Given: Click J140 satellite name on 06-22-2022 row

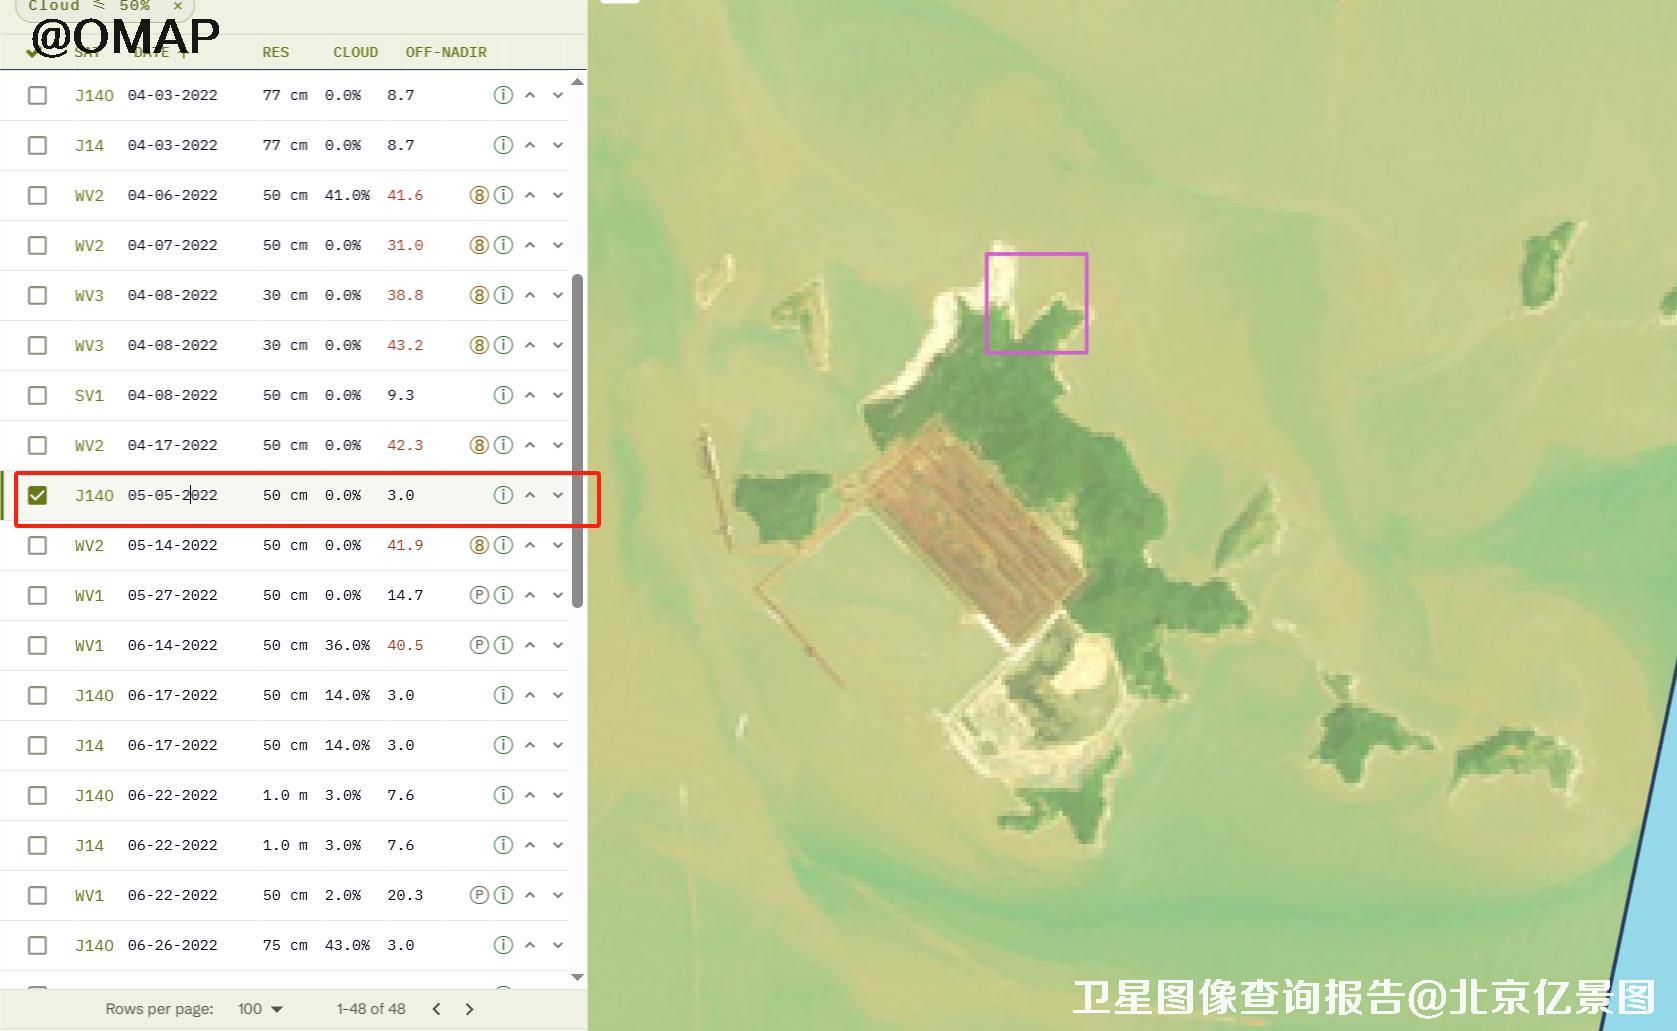Looking at the screenshot, I should click(x=94, y=795).
